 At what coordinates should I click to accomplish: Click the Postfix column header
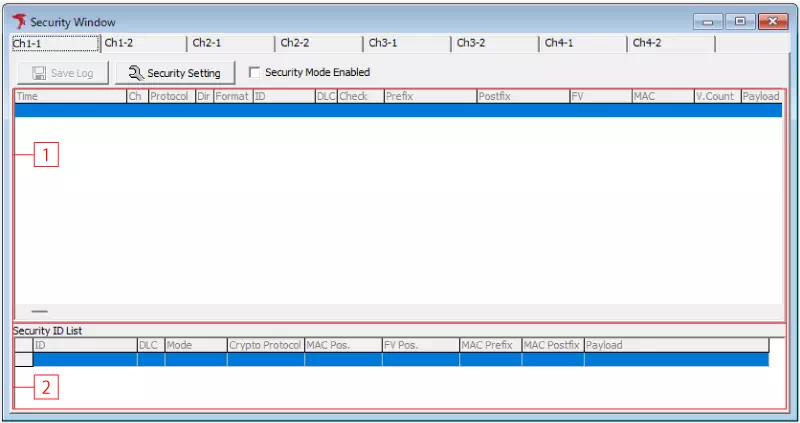pos(523,96)
